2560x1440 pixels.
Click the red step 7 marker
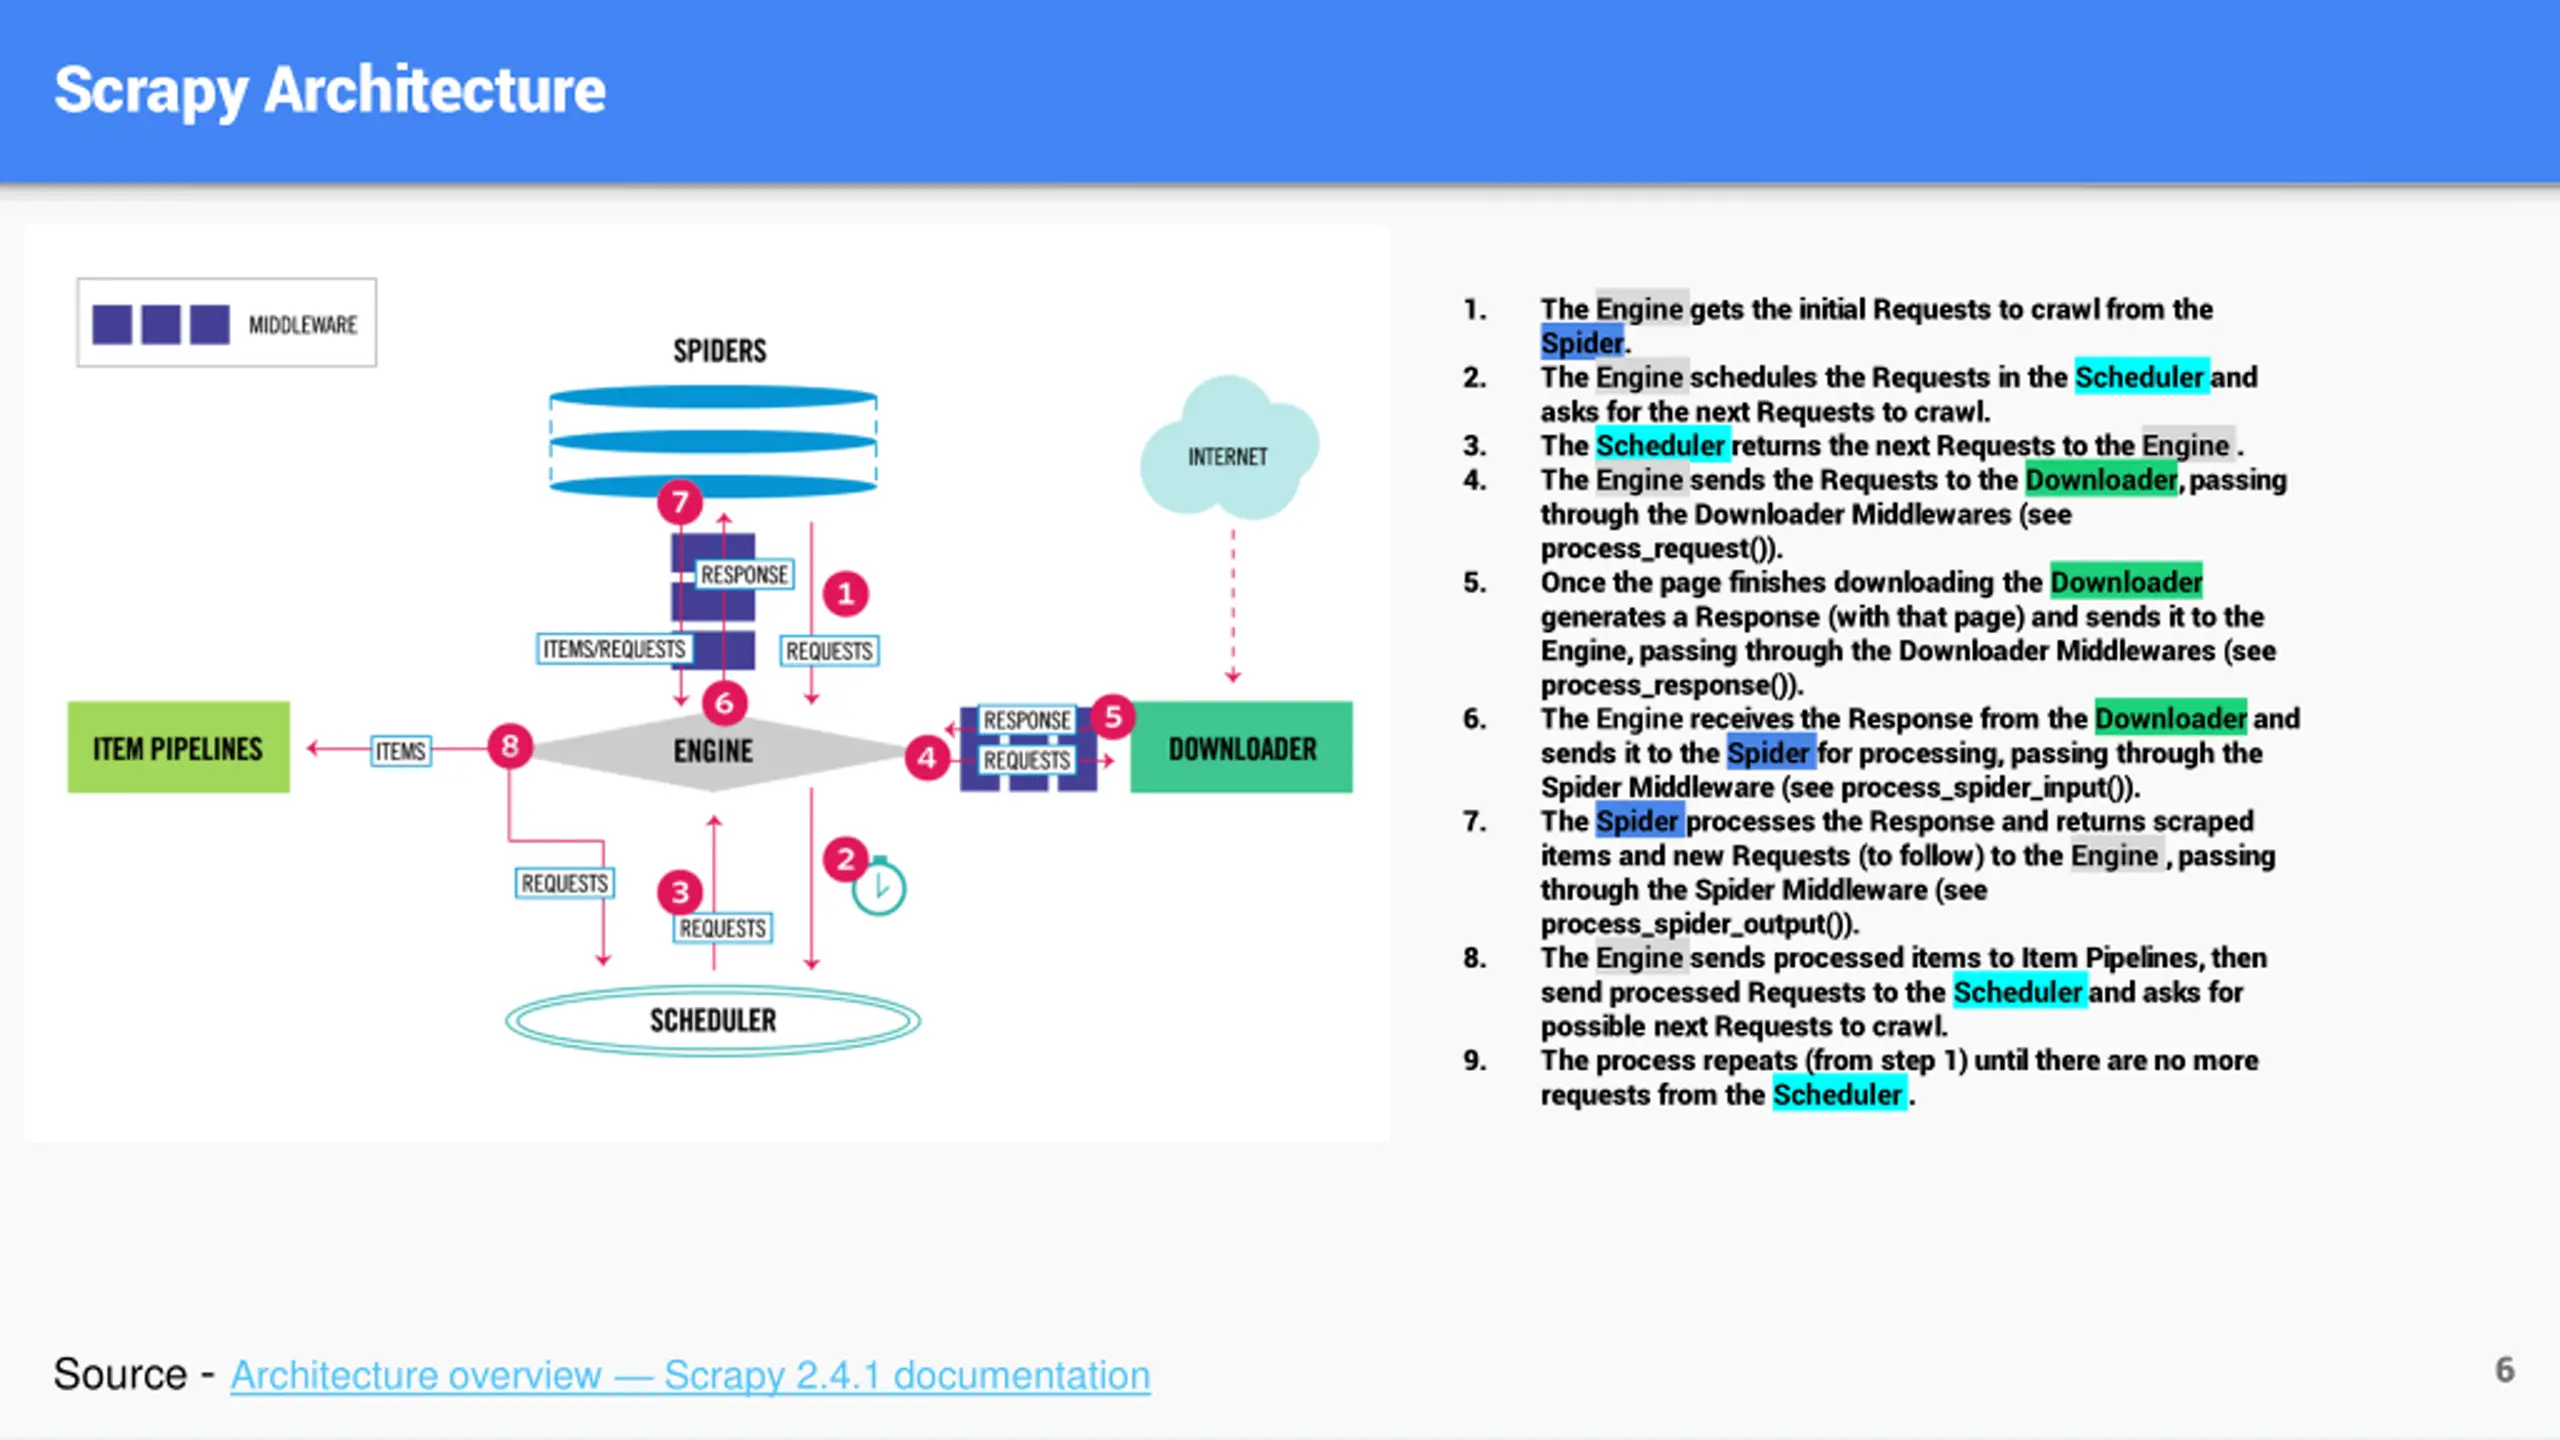(x=680, y=502)
